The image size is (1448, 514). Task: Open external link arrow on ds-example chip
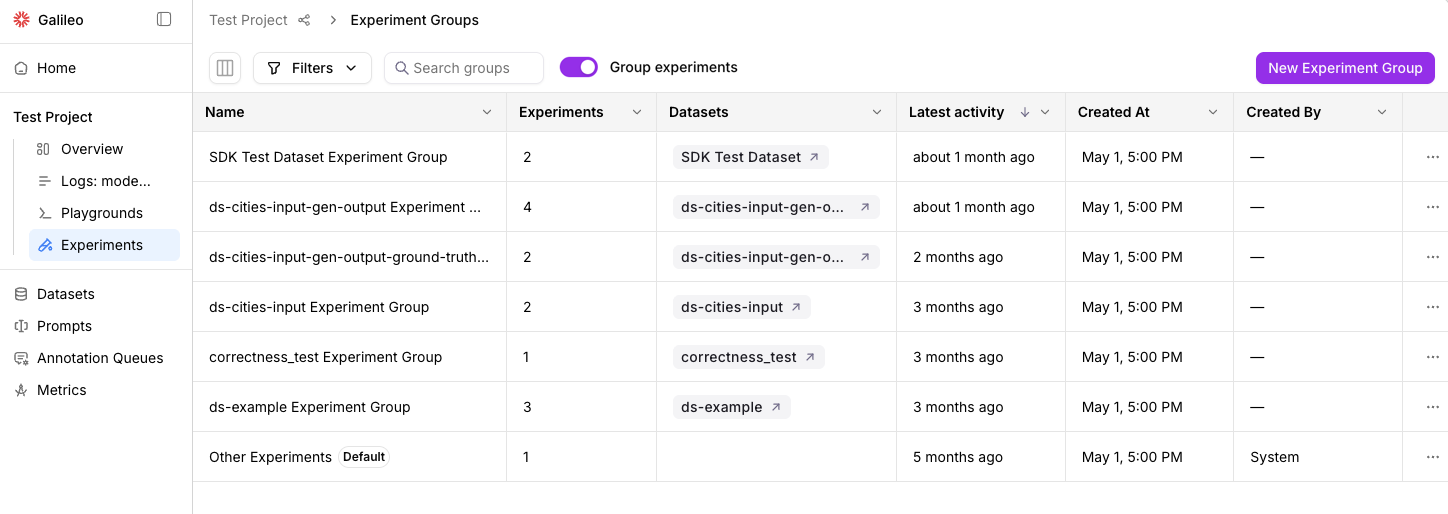coord(776,407)
